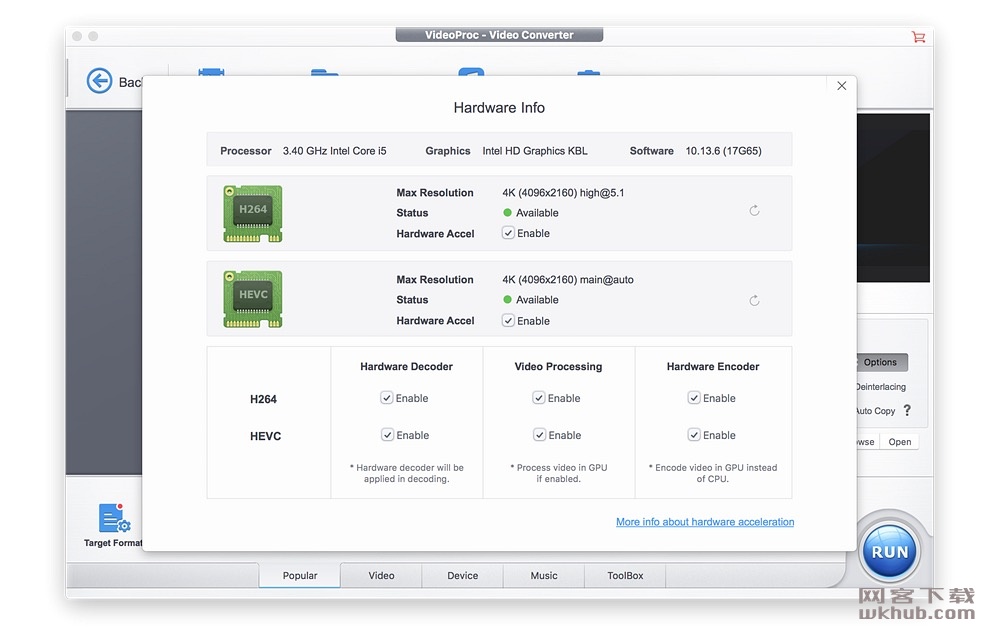This screenshot has height=639, width=1000.
Task: Click the Processor label
Action: pyautogui.click(x=246, y=151)
